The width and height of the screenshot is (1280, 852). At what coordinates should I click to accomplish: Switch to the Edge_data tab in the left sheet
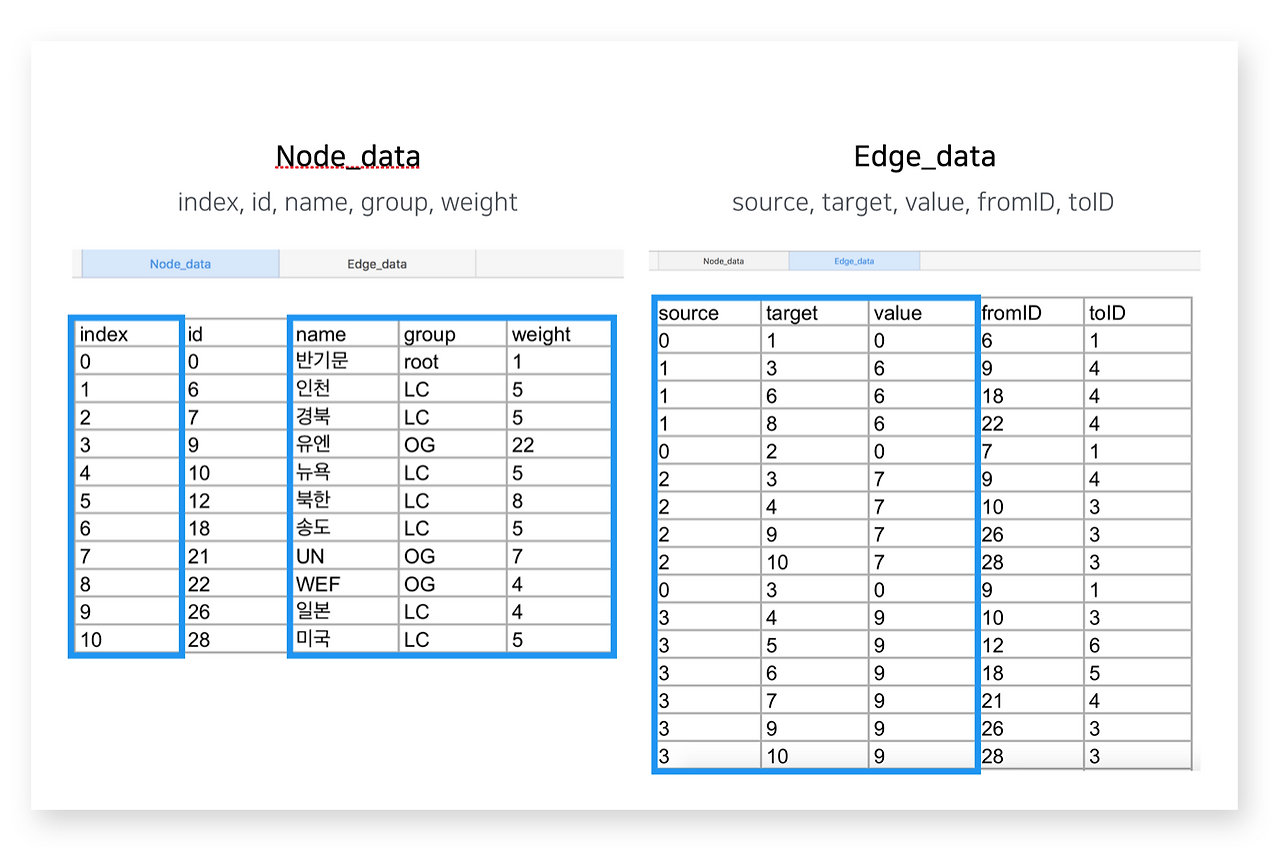[x=377, y=264]
